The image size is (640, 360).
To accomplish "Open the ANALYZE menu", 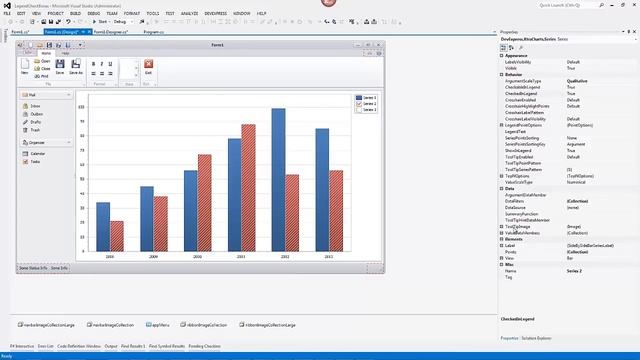I will (x=189, y=13).
